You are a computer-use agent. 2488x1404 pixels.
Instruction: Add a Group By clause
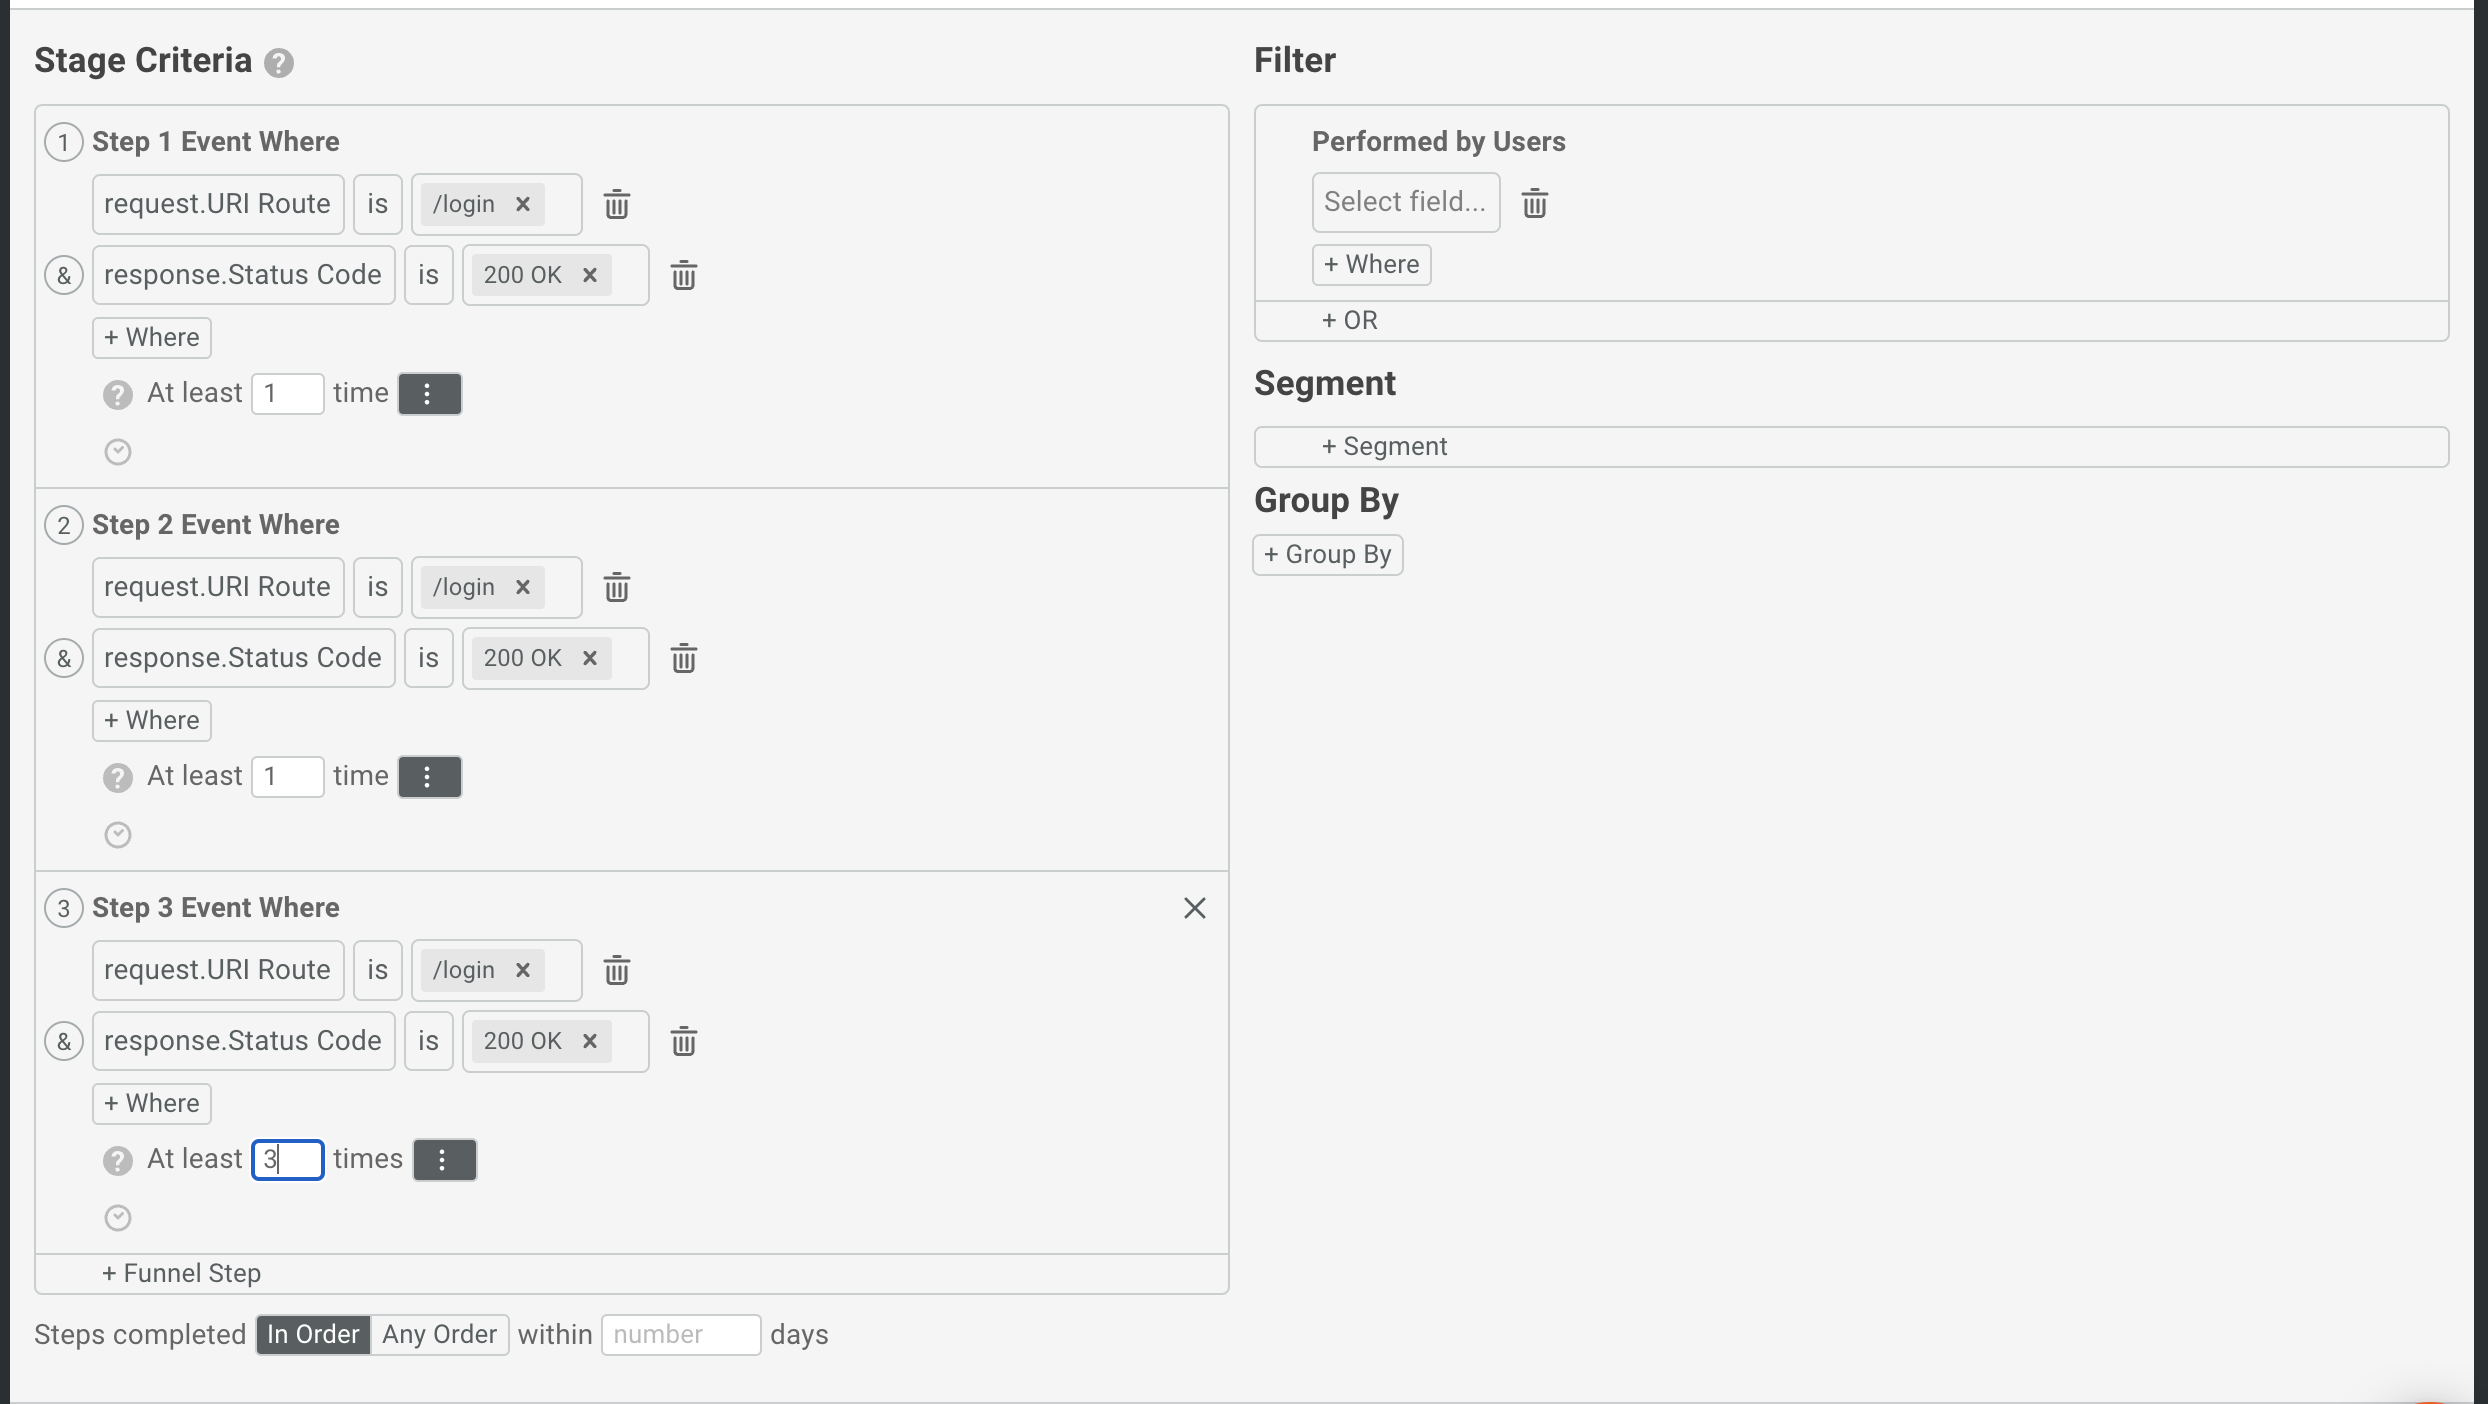1327,555
